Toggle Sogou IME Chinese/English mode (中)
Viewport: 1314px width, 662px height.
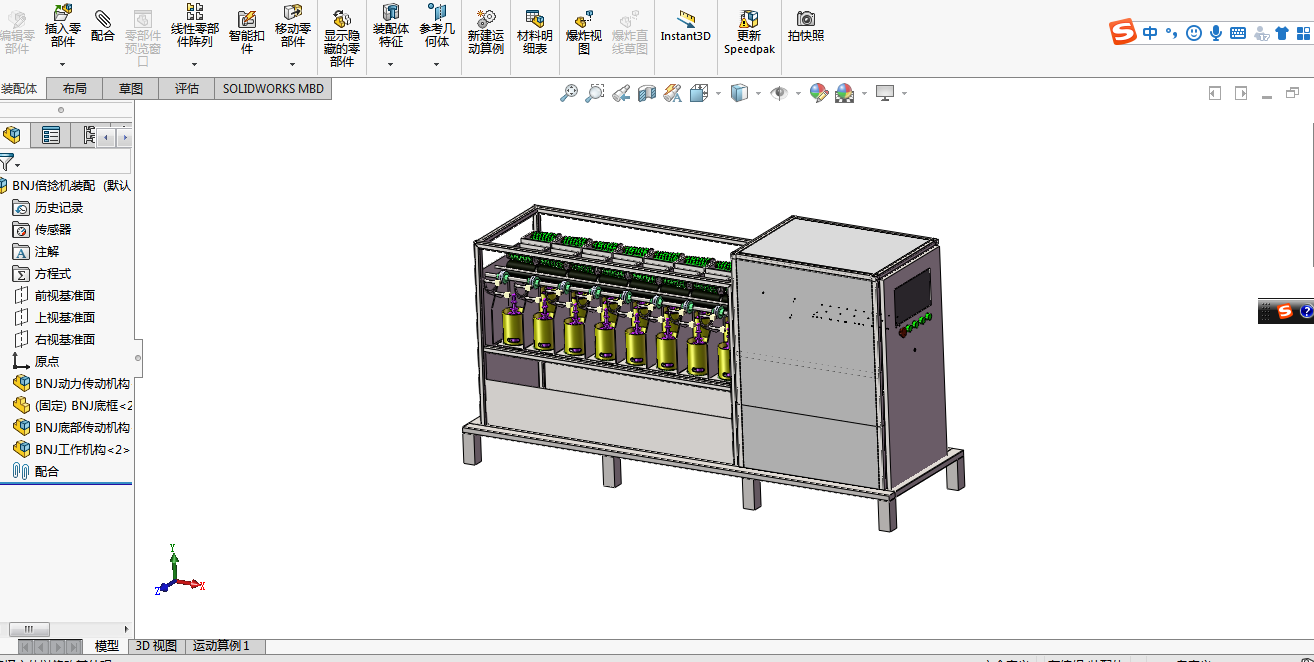point(1150,33)
